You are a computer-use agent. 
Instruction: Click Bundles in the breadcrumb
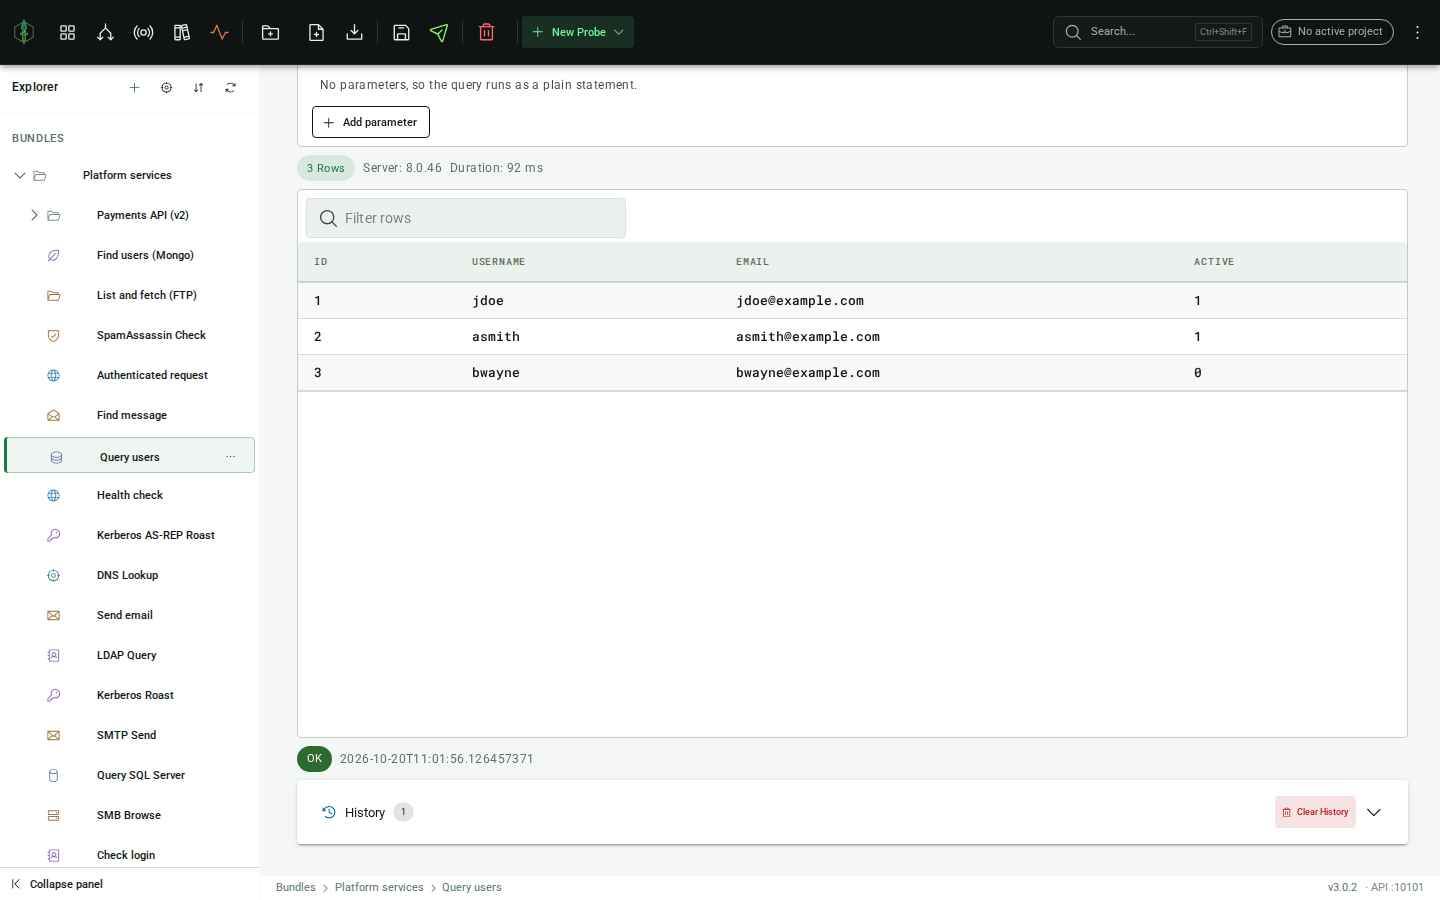tap(295, 887)
